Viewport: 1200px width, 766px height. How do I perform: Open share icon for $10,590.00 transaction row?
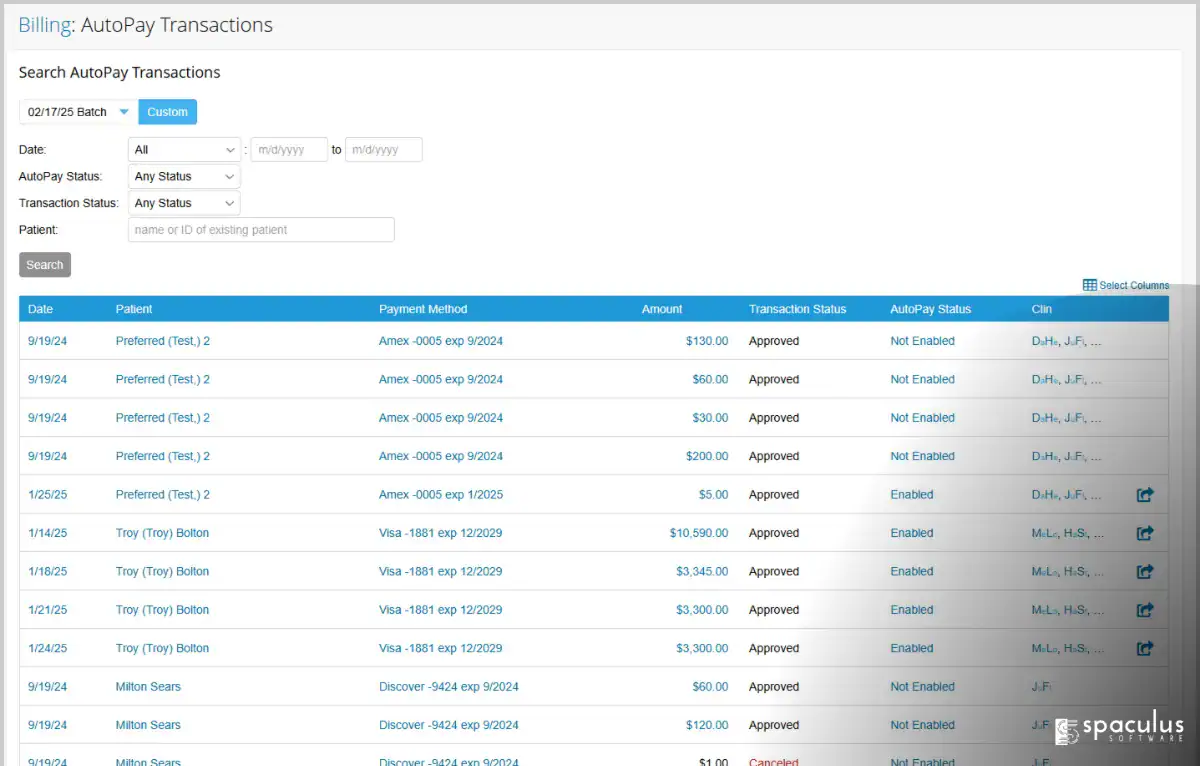(1145, 533)
